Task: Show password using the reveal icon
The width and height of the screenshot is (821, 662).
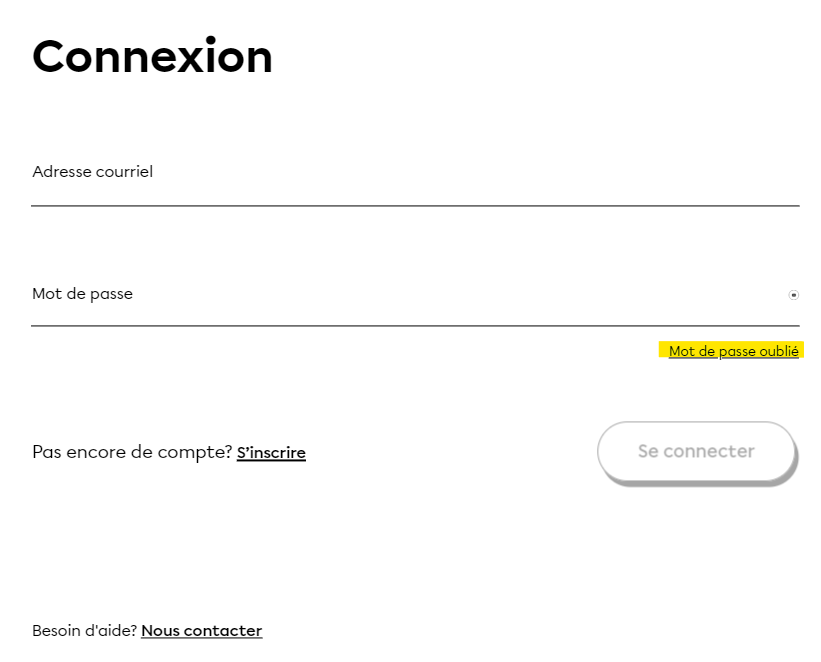Action: (793, 295)
